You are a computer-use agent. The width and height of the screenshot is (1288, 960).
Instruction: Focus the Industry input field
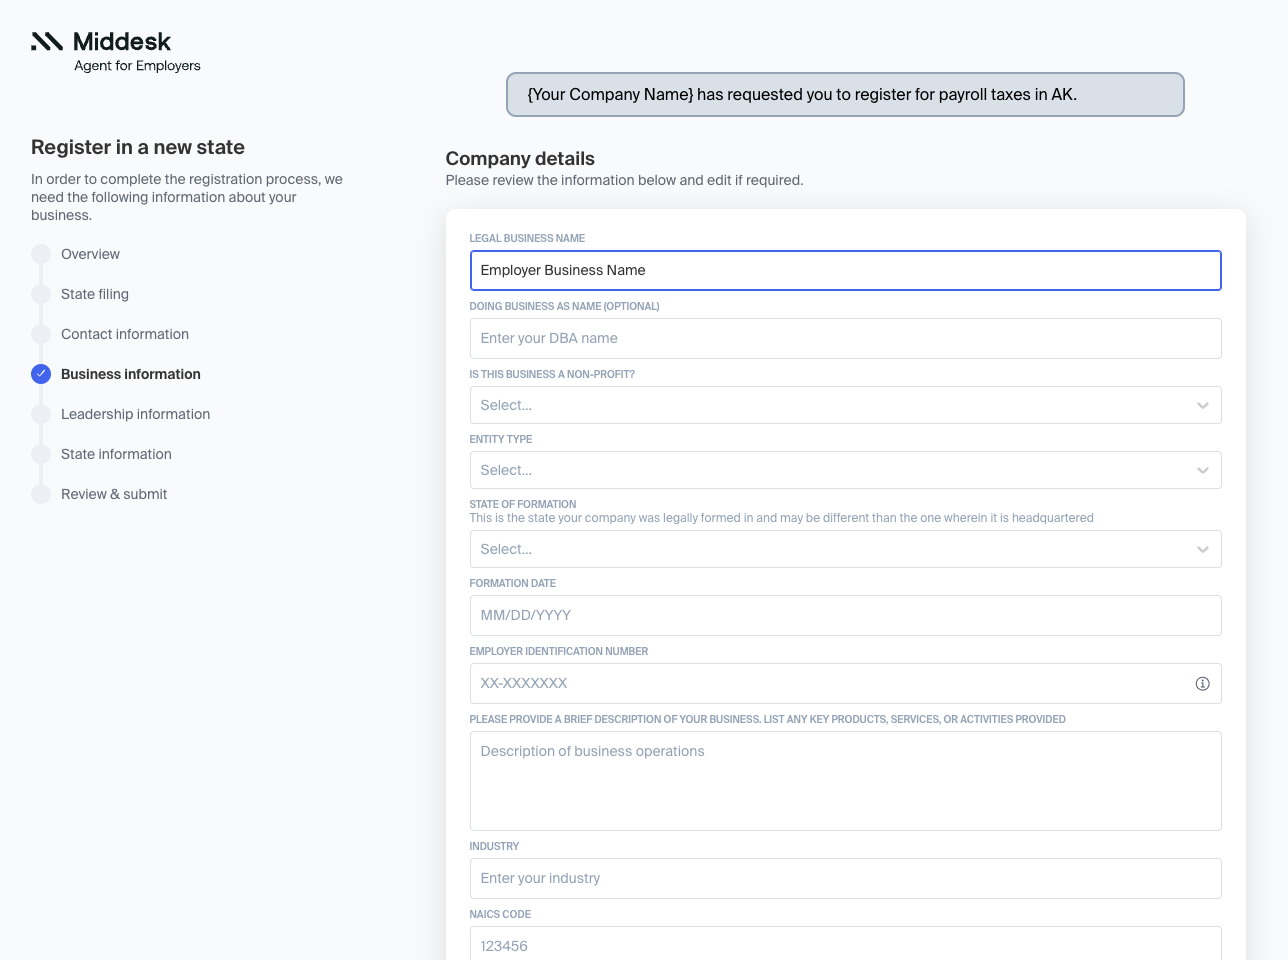click(845, 878)
